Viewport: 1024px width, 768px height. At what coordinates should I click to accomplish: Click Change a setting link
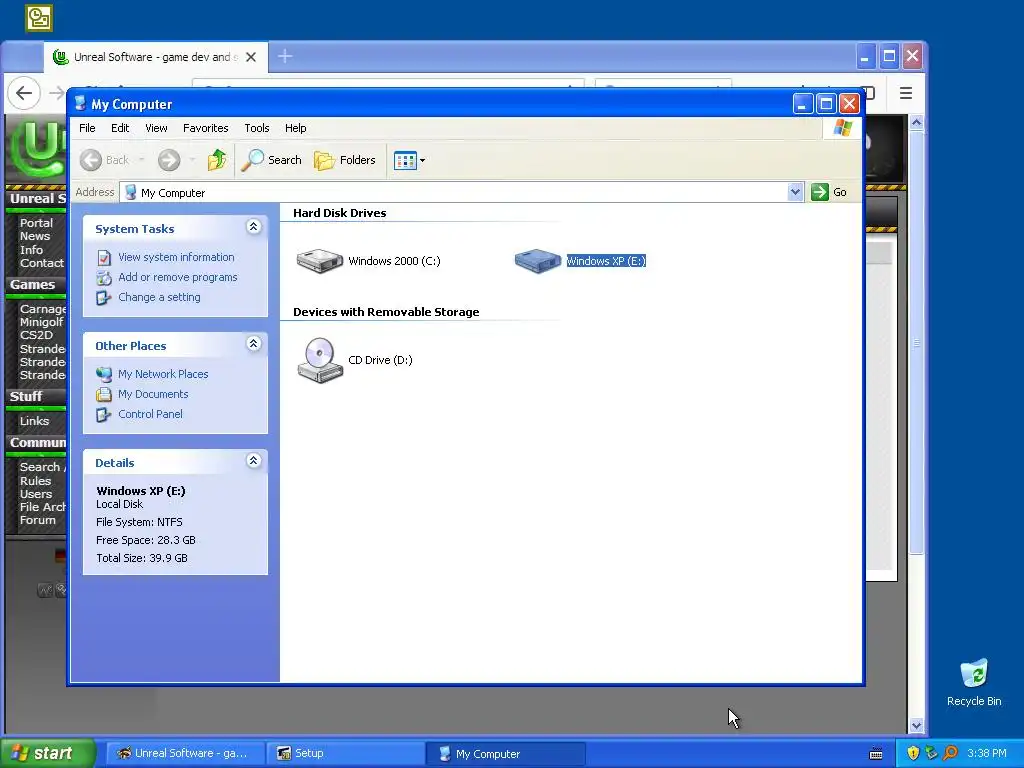[x=159, y=297]
